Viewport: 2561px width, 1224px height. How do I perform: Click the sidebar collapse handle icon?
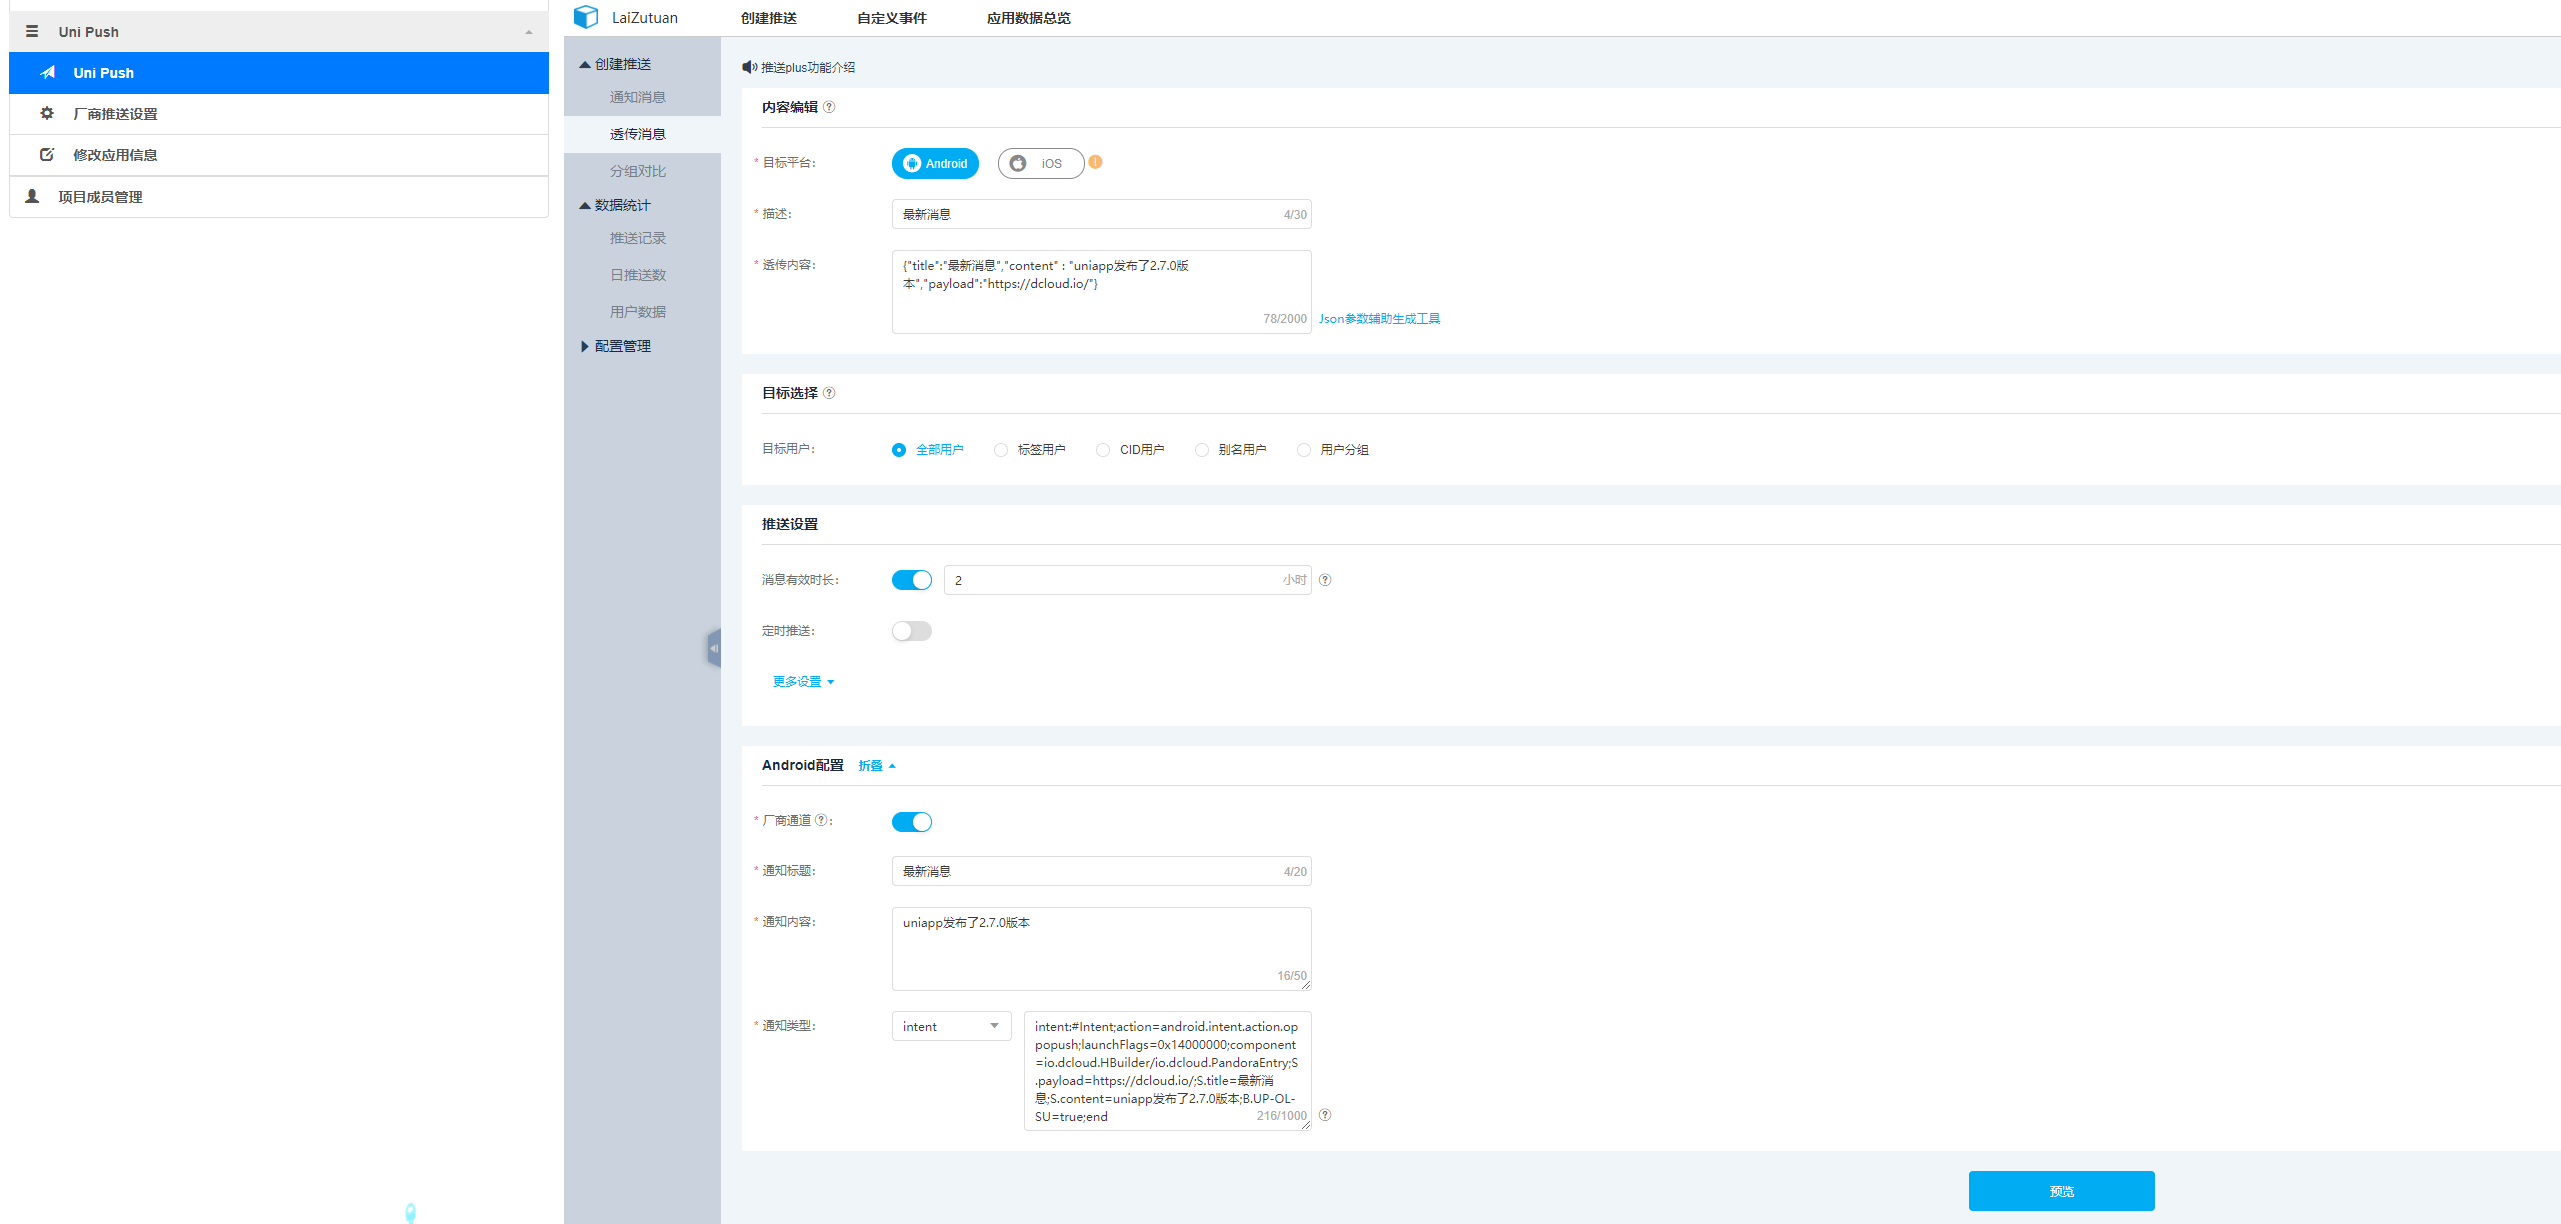point(714,648)
